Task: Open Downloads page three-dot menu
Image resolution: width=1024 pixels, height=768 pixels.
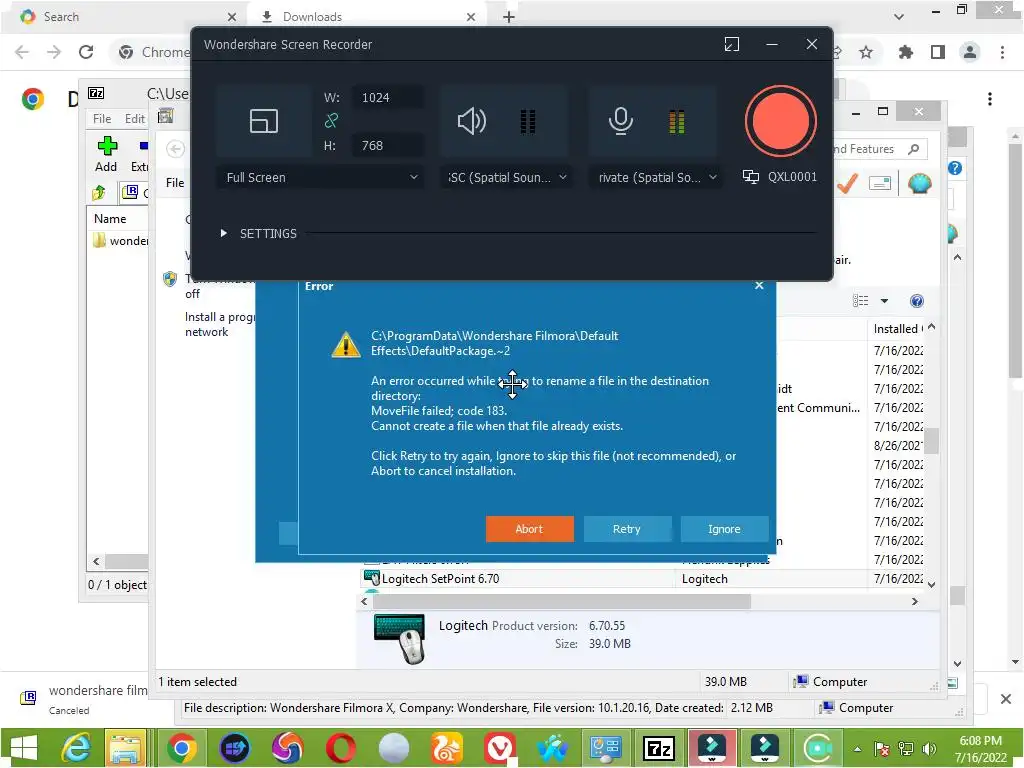Action: 990,99
